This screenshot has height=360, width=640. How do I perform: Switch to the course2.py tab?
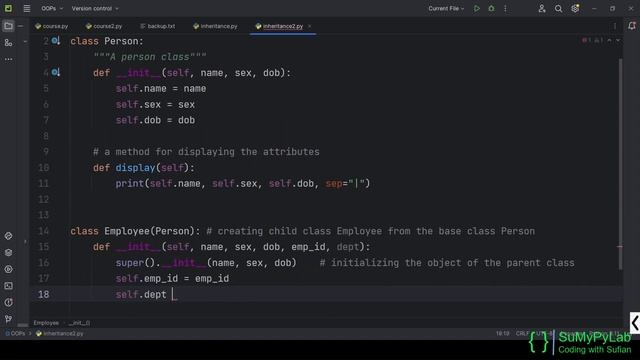[x=104, y=26]
